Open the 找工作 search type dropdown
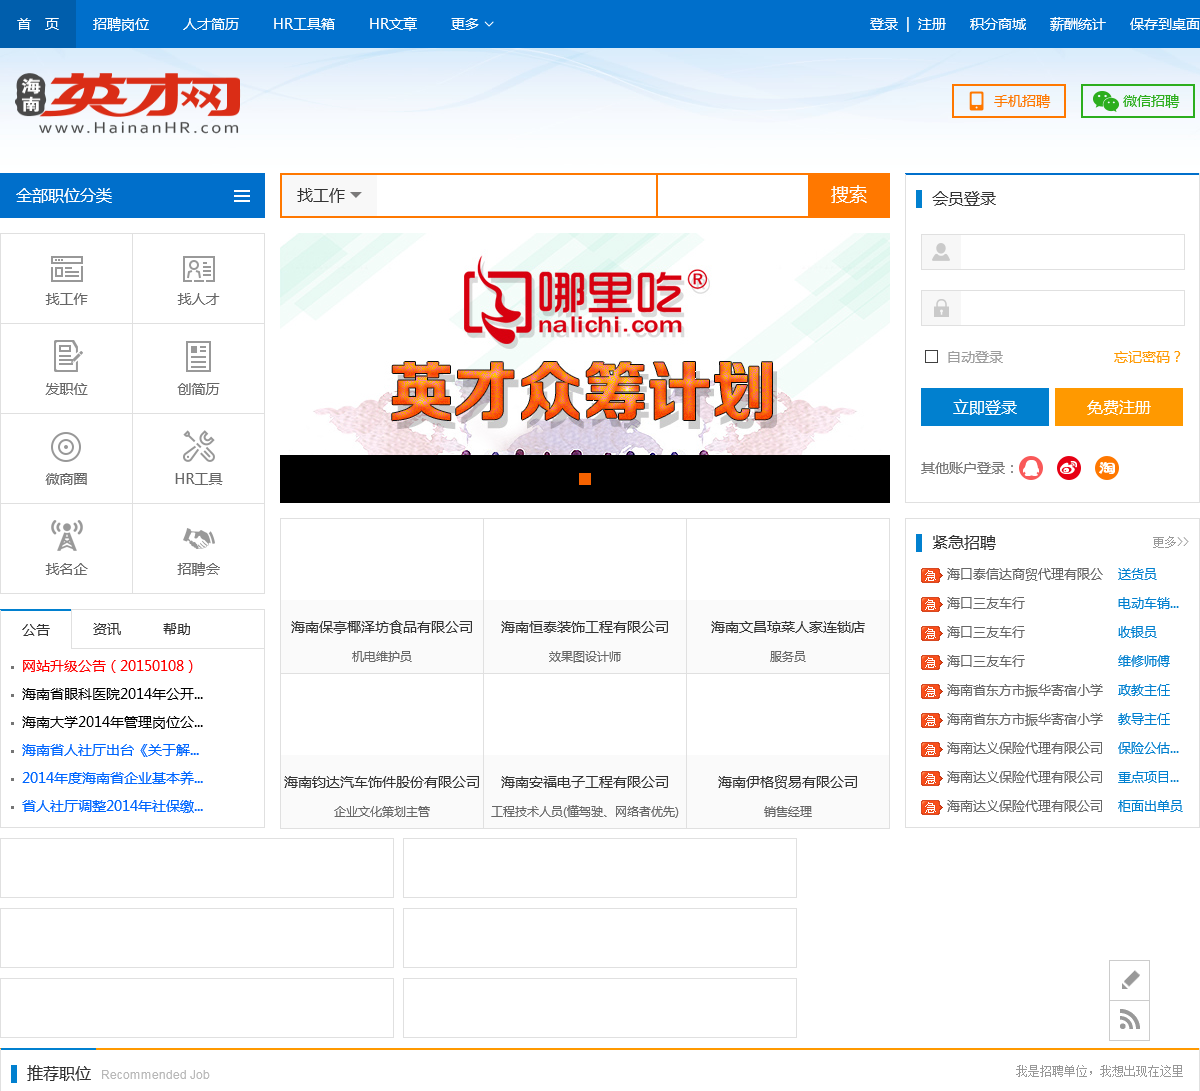The height and width of the screenshot is (1091, 1200). [x=329, y=195]
